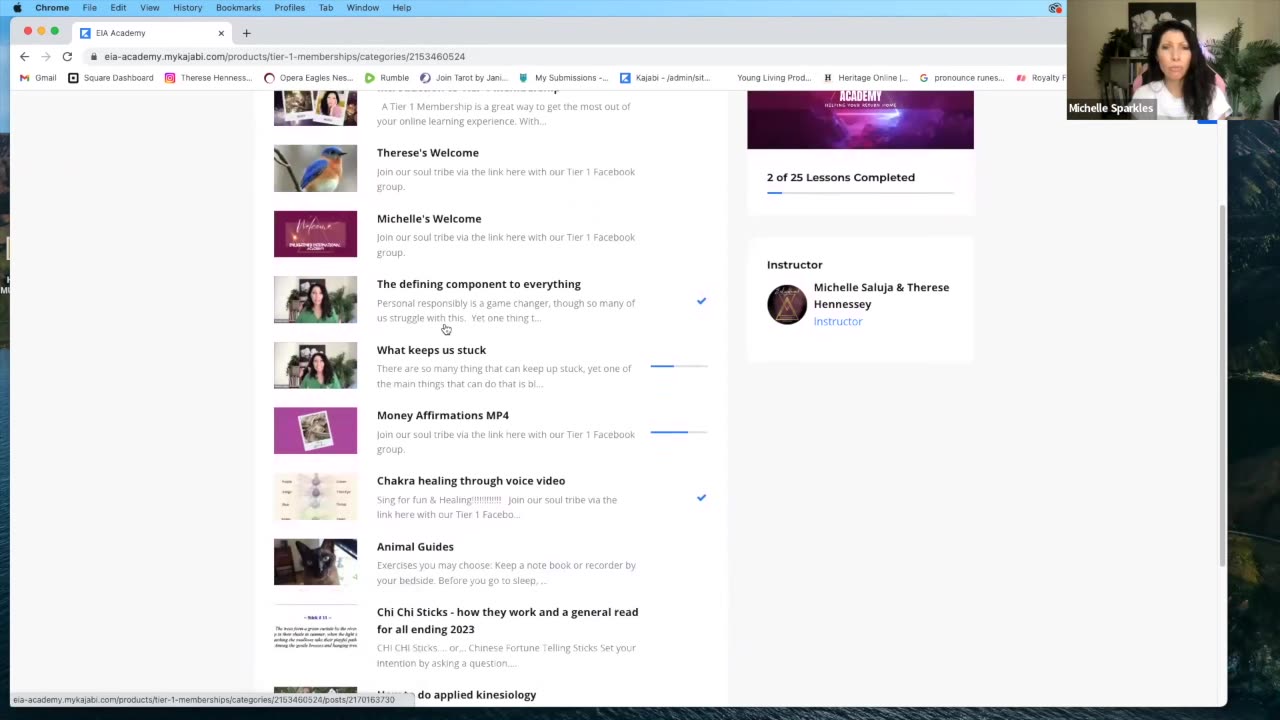The image size is (1280, 720).
Task: Open a new browser tab
Action: (x=246, y=33)
